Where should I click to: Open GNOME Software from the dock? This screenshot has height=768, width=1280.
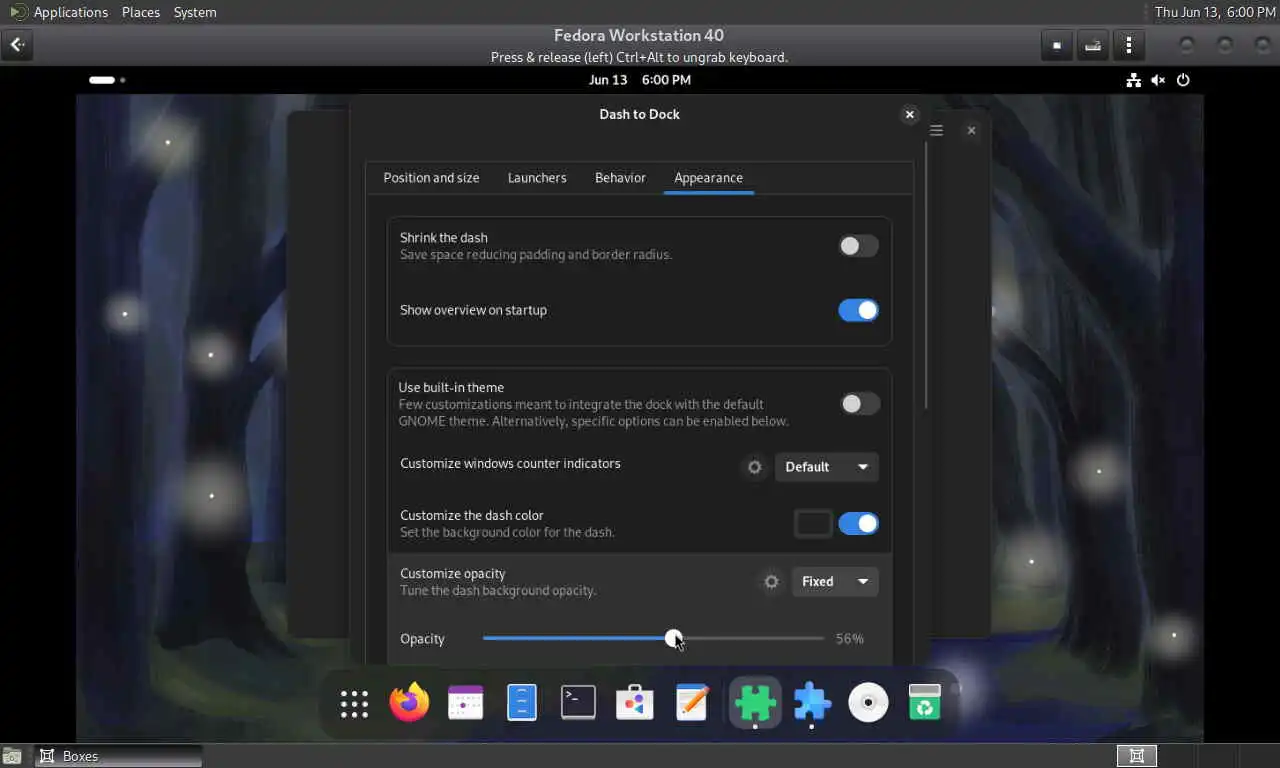coord(634,703)
